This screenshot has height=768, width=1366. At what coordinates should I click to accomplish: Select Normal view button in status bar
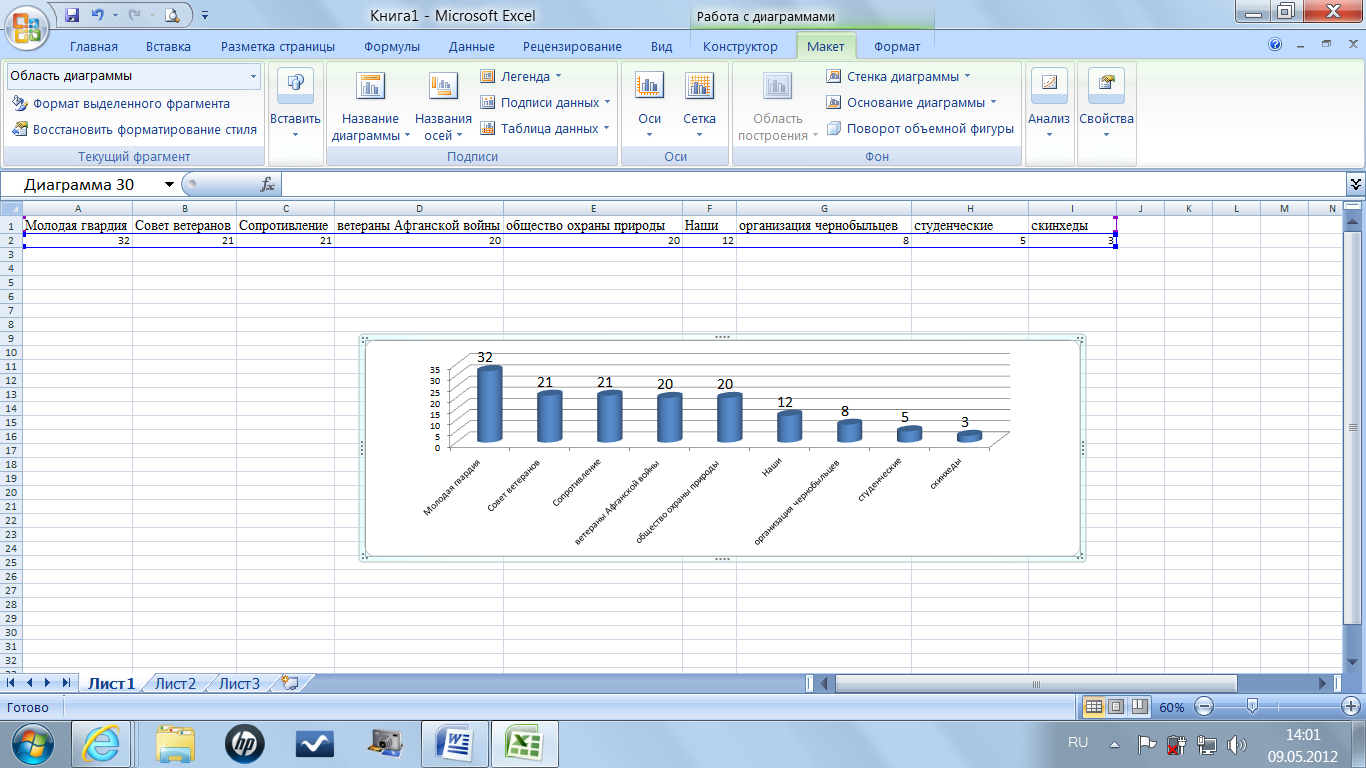coord(1094,707)
